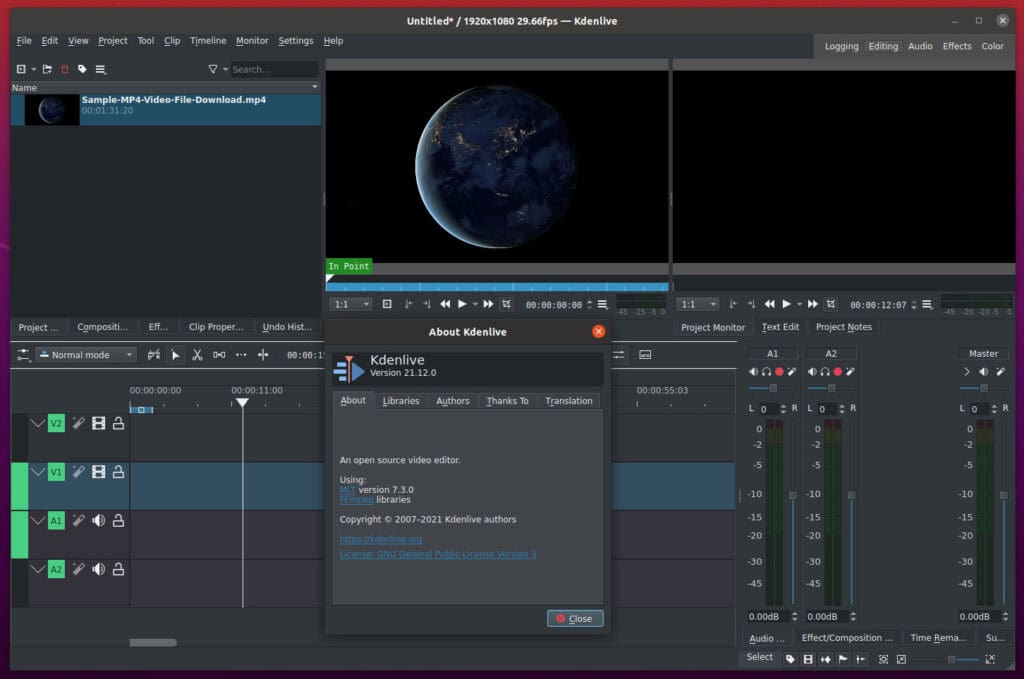
Task: Click the Close button in About dialog
Action: click(x=575, y=618)
